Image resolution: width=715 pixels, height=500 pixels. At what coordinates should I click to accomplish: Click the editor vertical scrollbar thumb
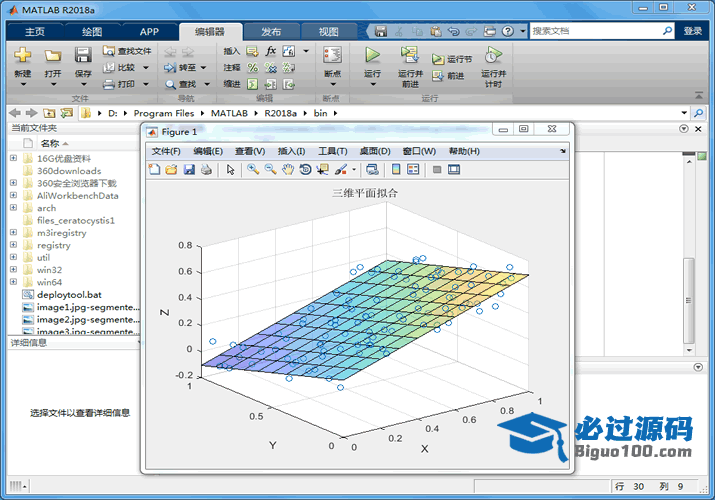click(689, 300)
